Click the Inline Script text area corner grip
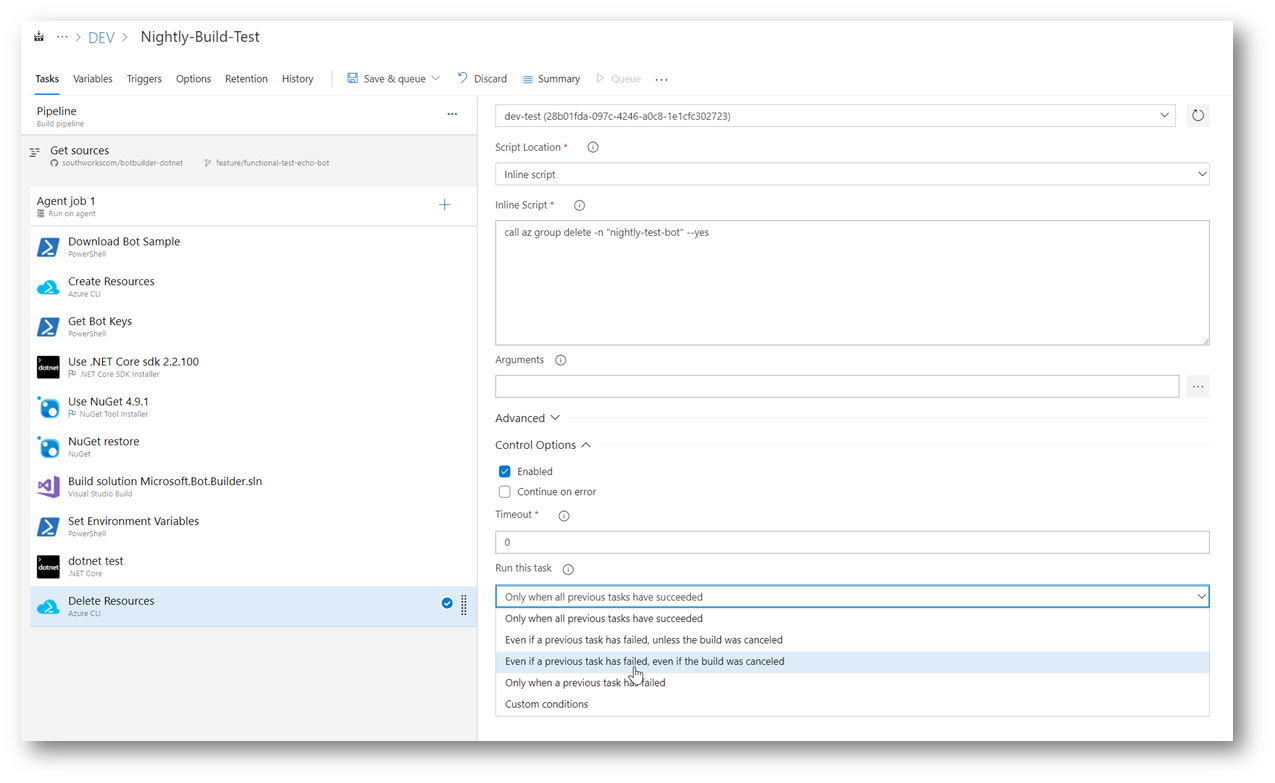 coord(1204,340)
